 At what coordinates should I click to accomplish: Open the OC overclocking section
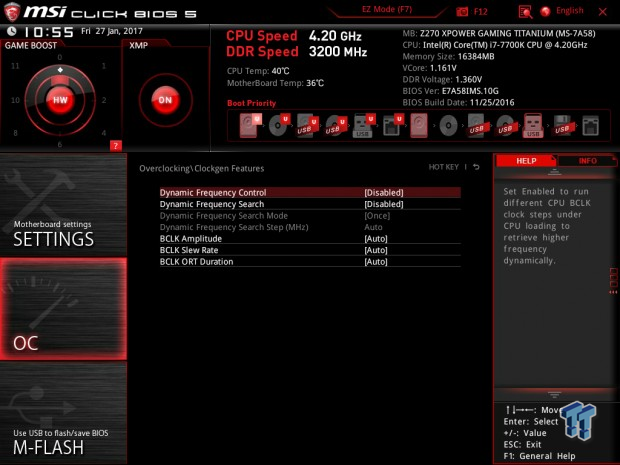click(63, 309)
